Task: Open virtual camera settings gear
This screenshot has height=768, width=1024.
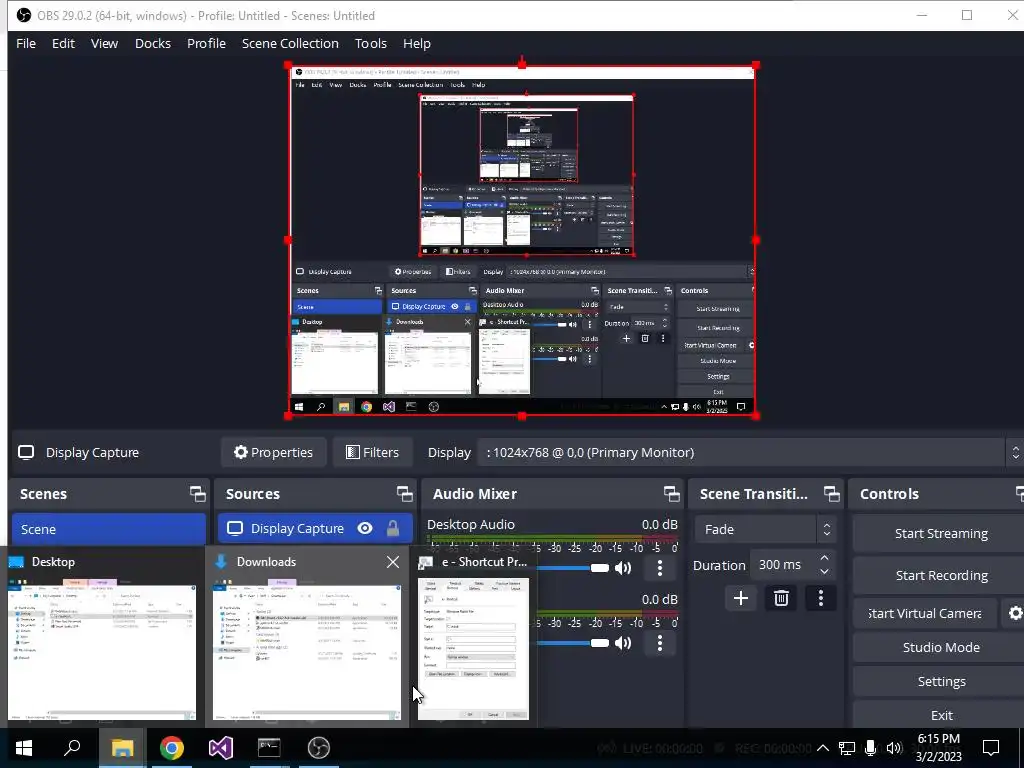Action: (1014, 613)
